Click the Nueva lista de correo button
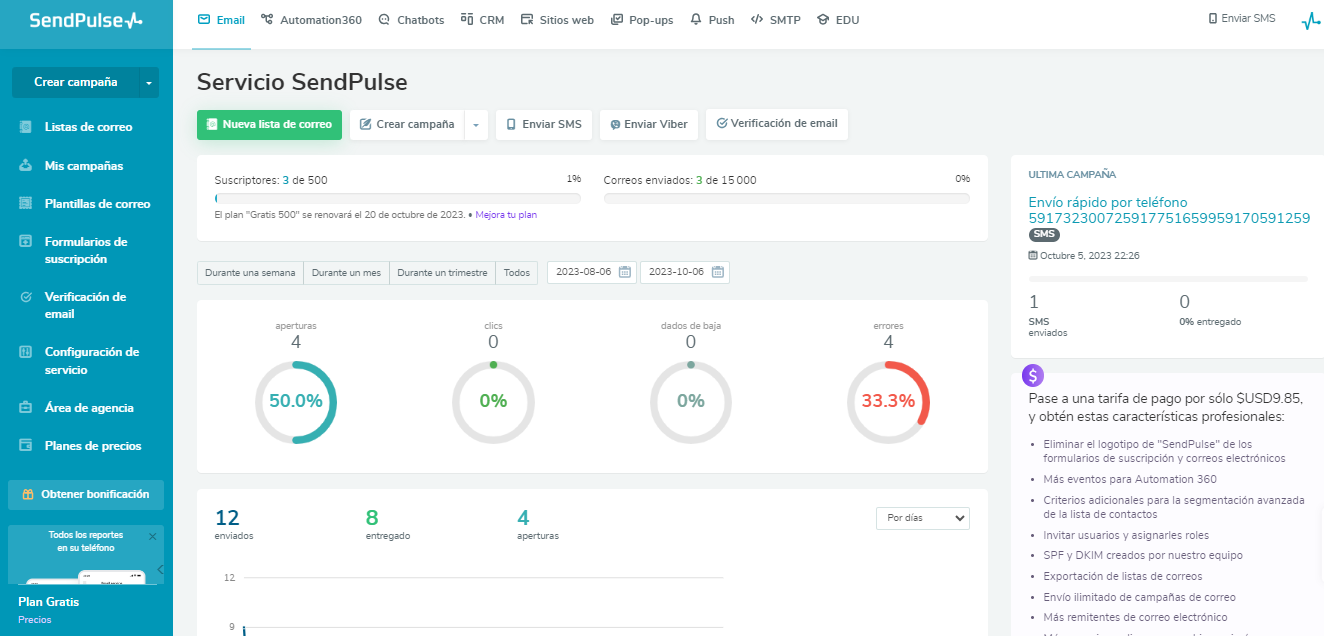The height and width of the screenshot is (636, 1324). tap(269, 125)
